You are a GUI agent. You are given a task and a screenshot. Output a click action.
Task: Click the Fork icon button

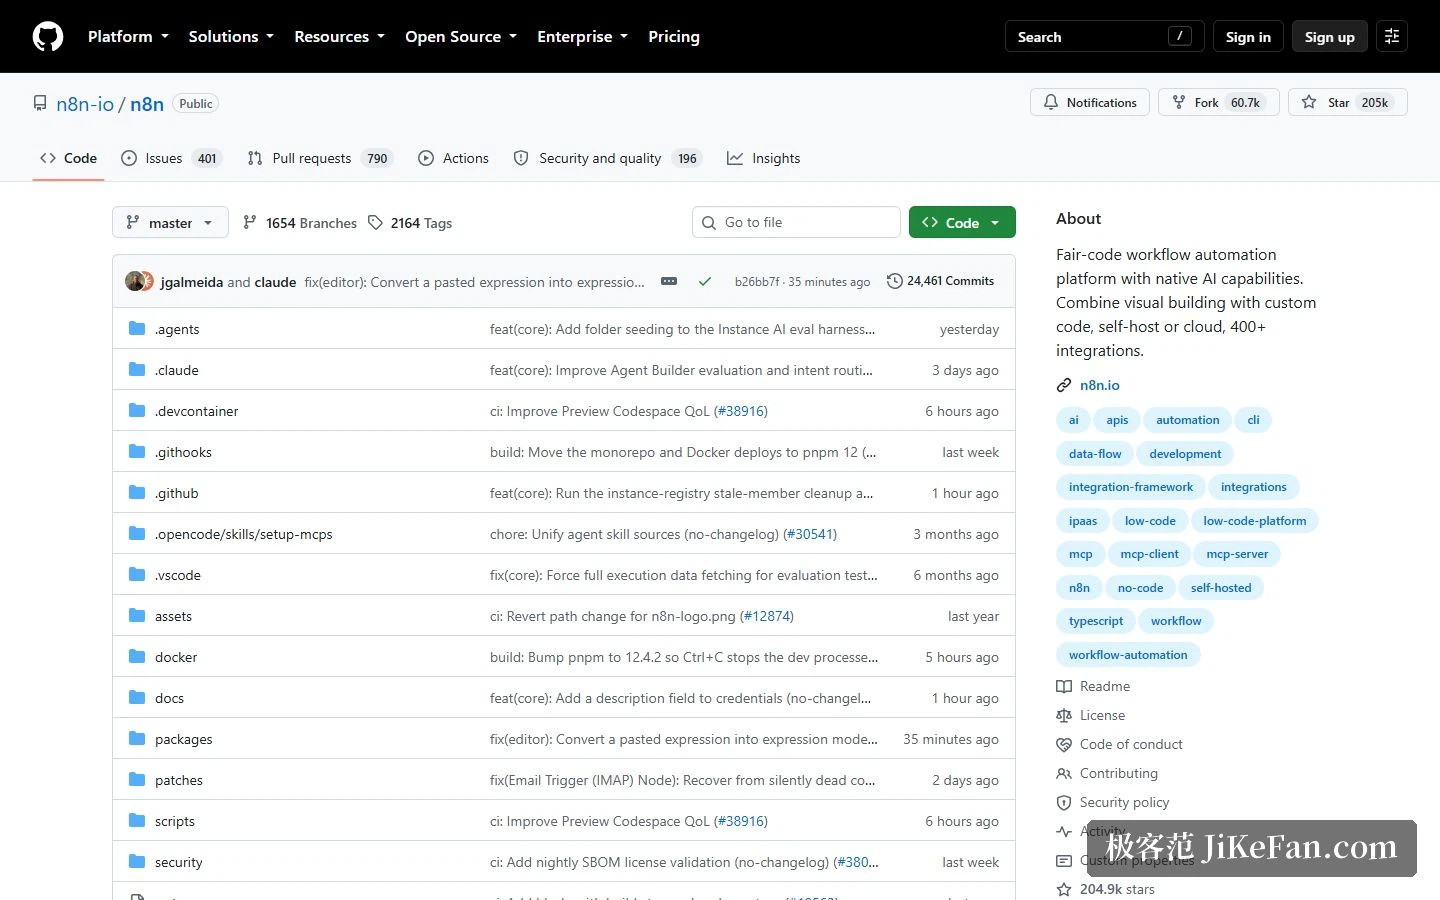click(1218, 102)
